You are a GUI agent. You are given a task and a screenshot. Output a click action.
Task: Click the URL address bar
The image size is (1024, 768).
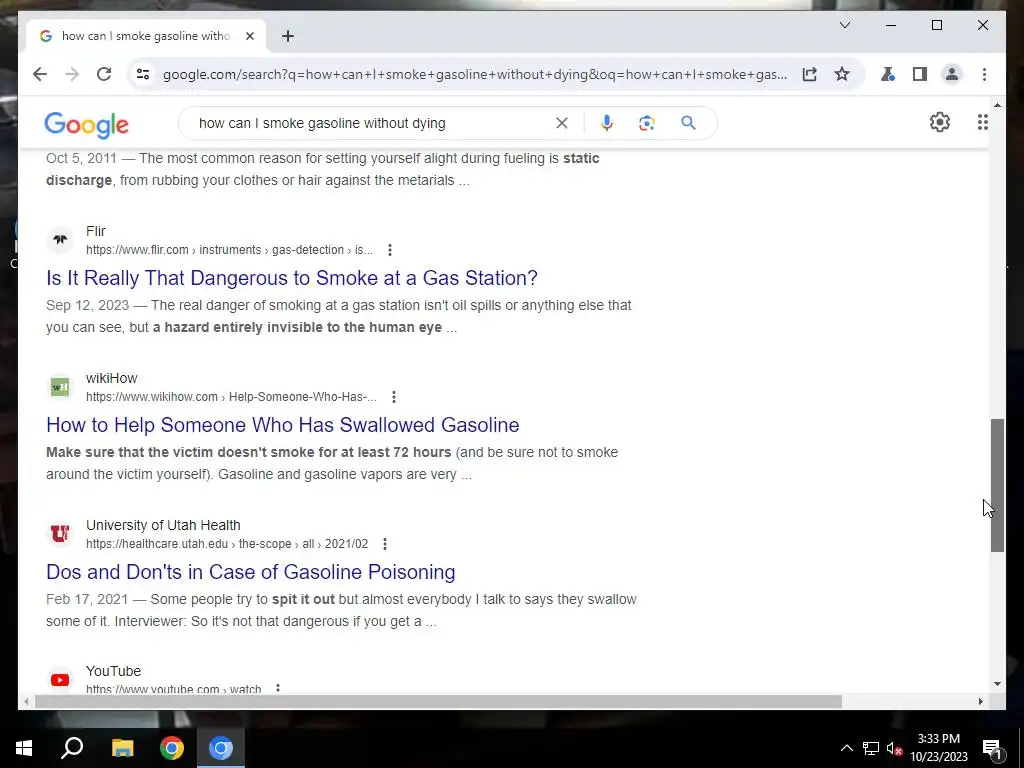click(x=475, y=74)
